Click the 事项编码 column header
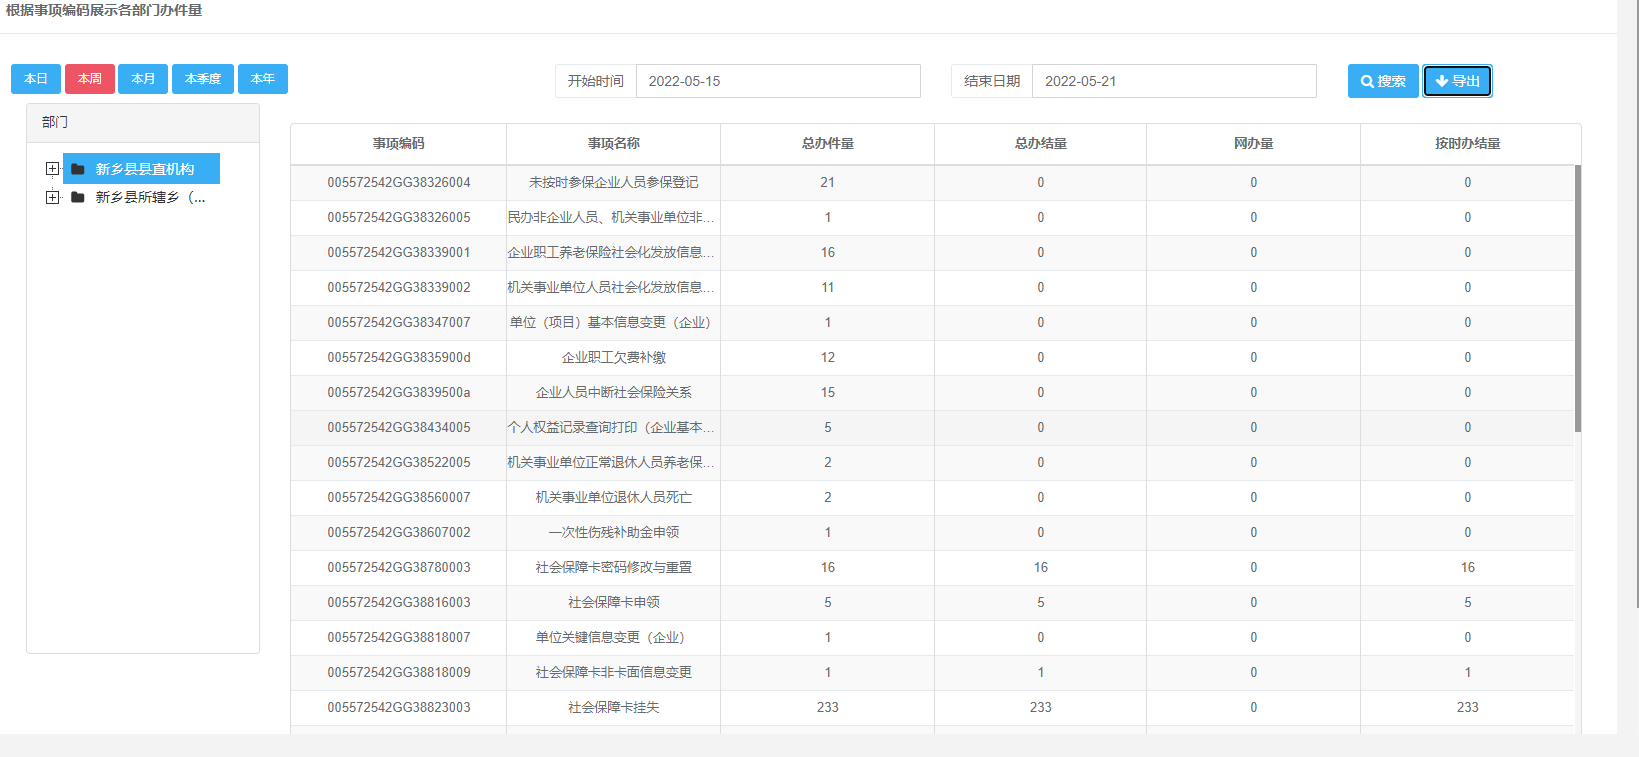 click(x=398, y=144)
